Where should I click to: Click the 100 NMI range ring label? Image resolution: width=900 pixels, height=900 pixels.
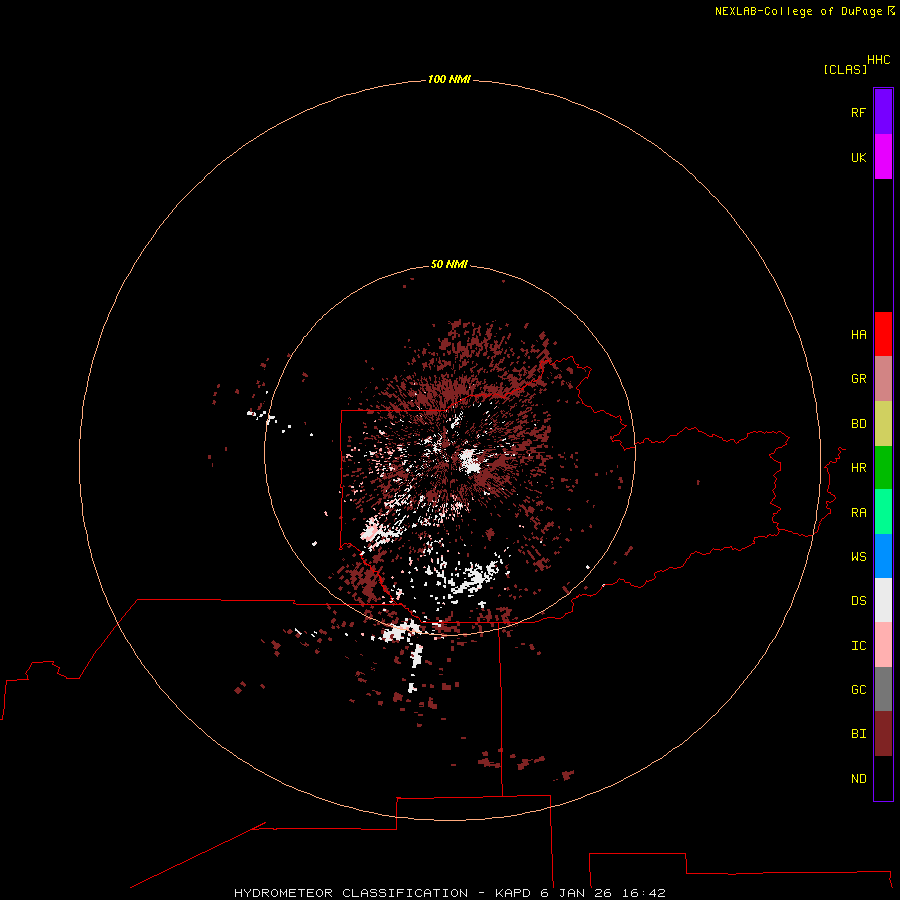[x=449, y=79]
